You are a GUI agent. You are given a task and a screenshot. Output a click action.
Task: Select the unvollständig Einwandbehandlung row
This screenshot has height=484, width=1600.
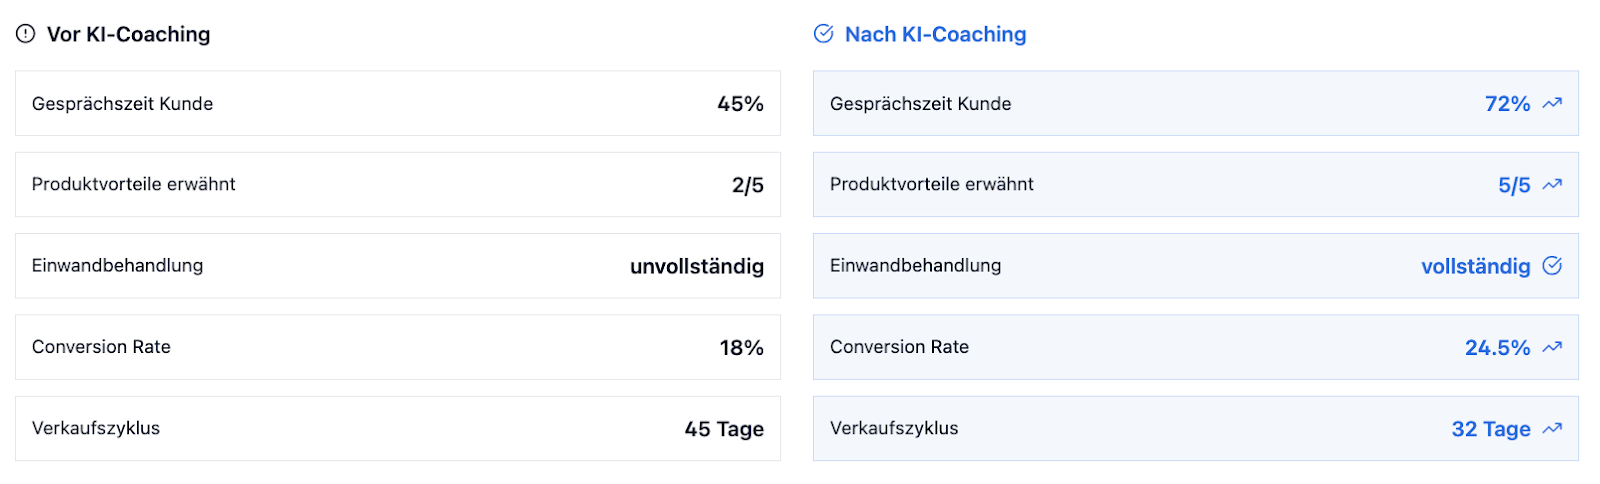(x=398, y=266)
